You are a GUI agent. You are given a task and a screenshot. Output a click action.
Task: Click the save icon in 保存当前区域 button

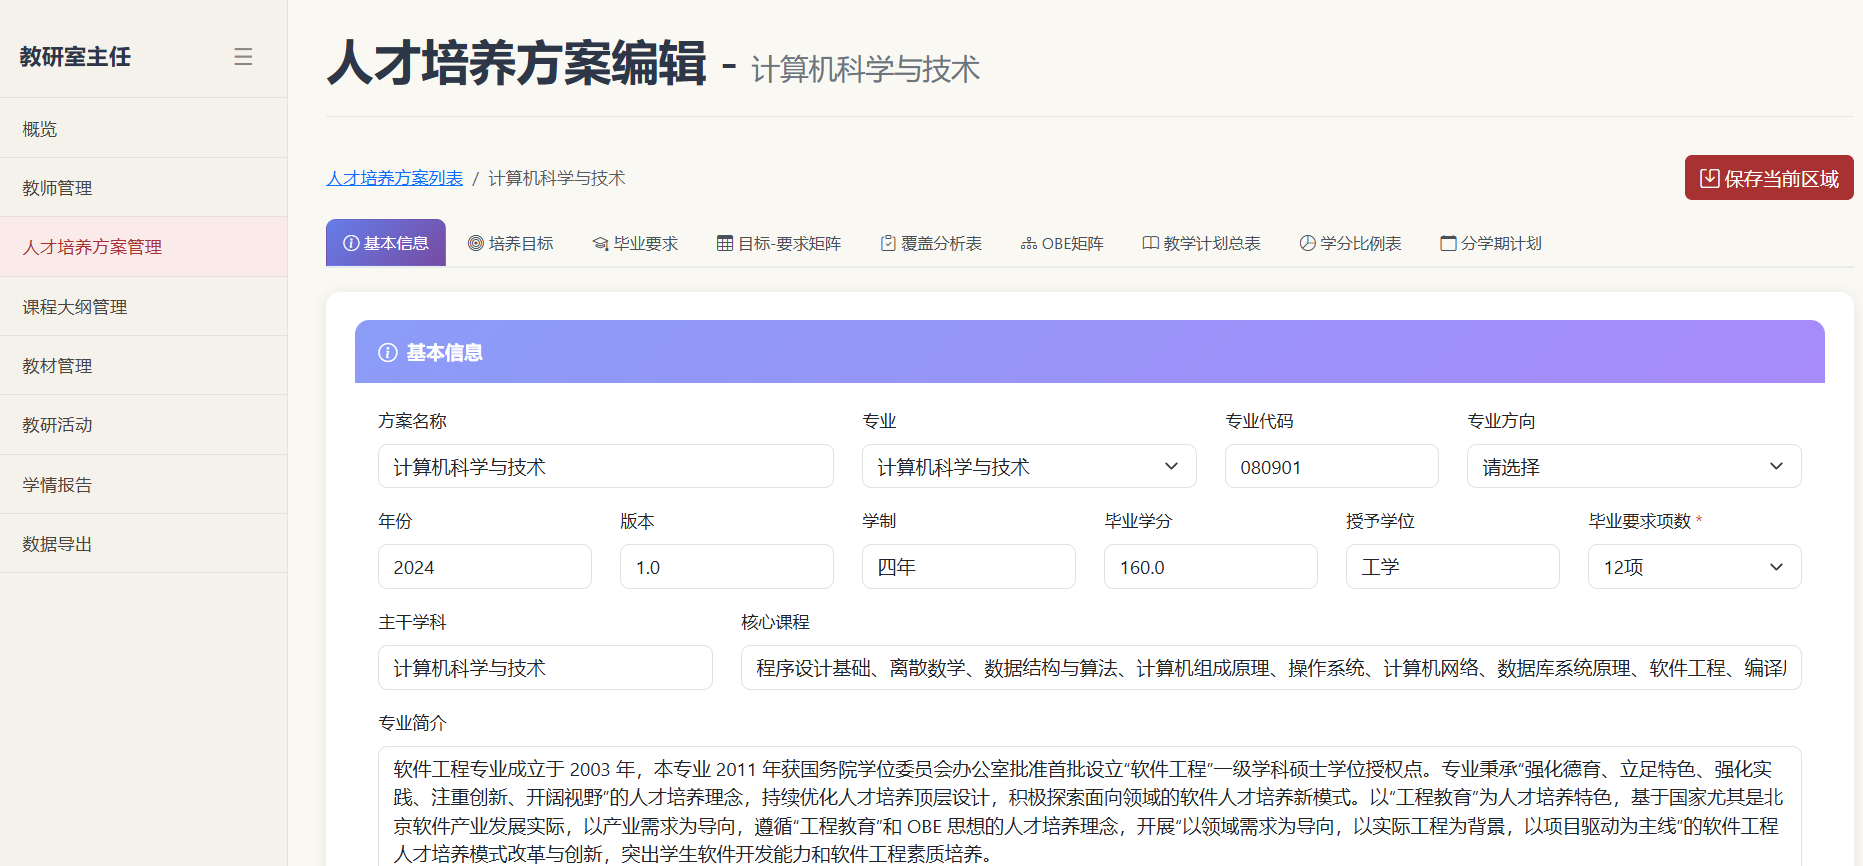(x=1710, y=178)
